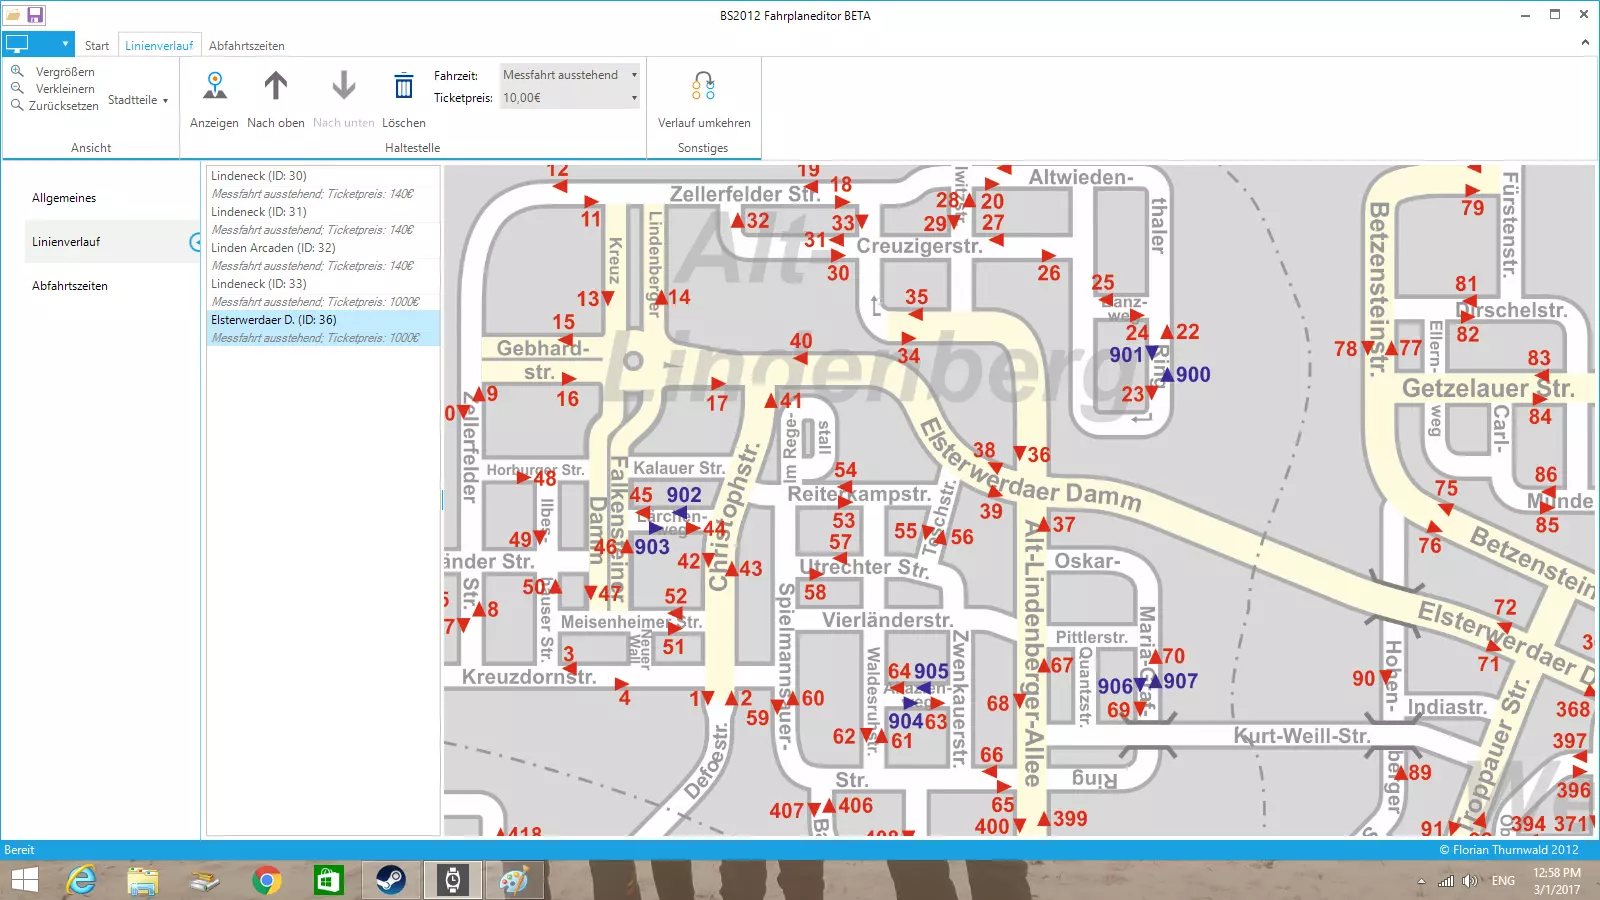
Task: Delete the stop with Löschen
Action: tap(404, 100)
